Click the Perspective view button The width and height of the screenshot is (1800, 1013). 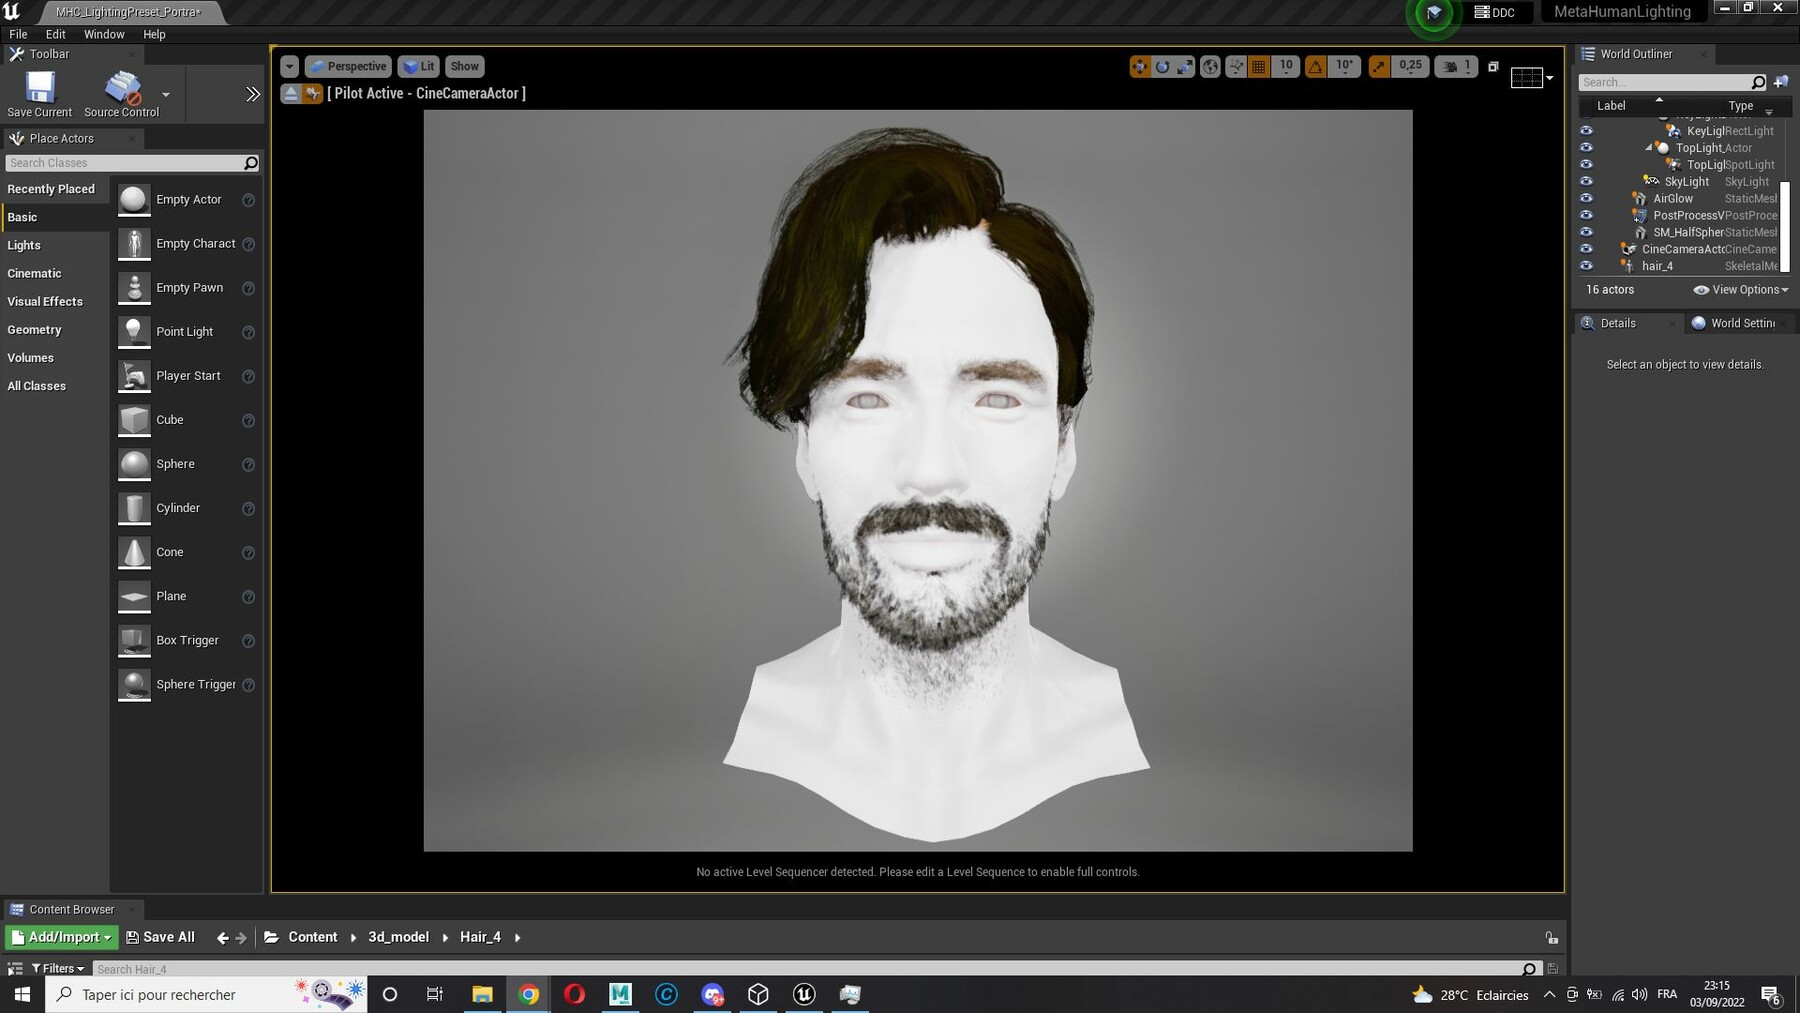pos(348,67)
